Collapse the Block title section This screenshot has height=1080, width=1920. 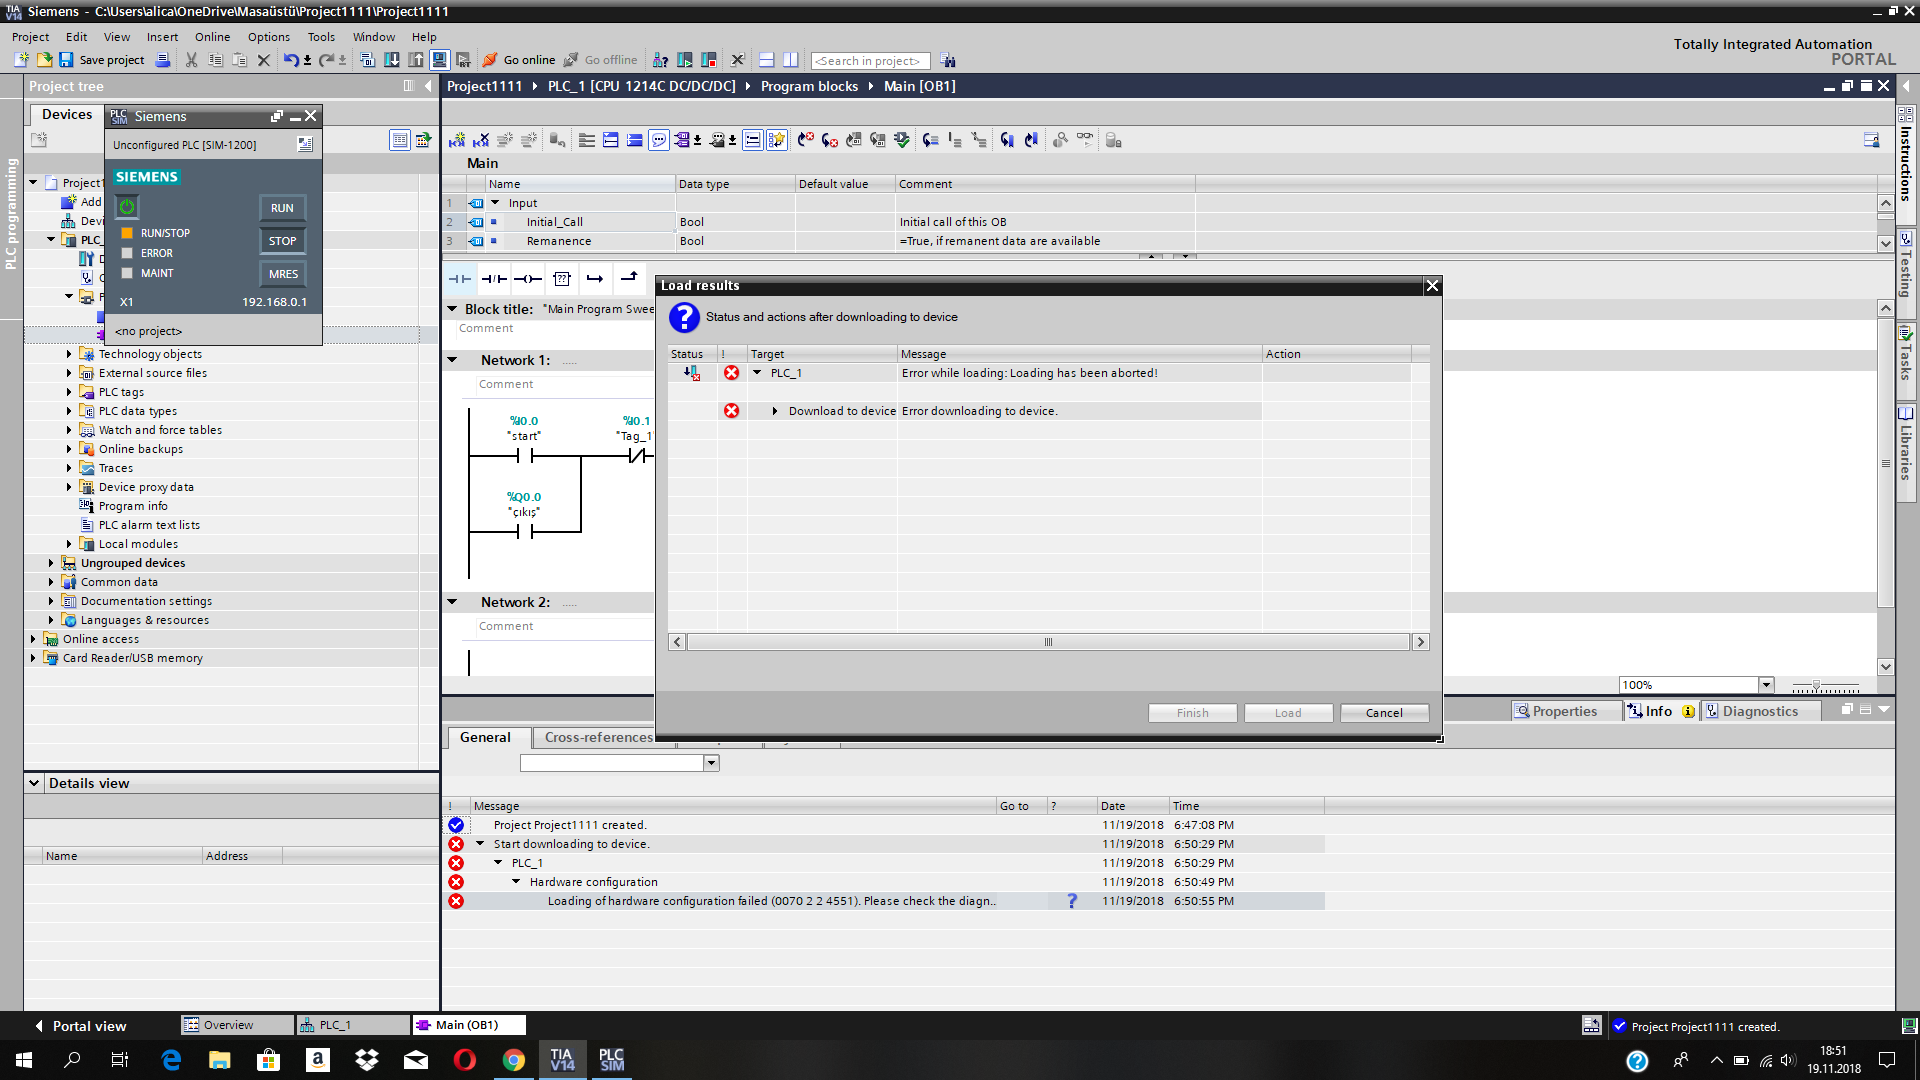click(452, 309)
